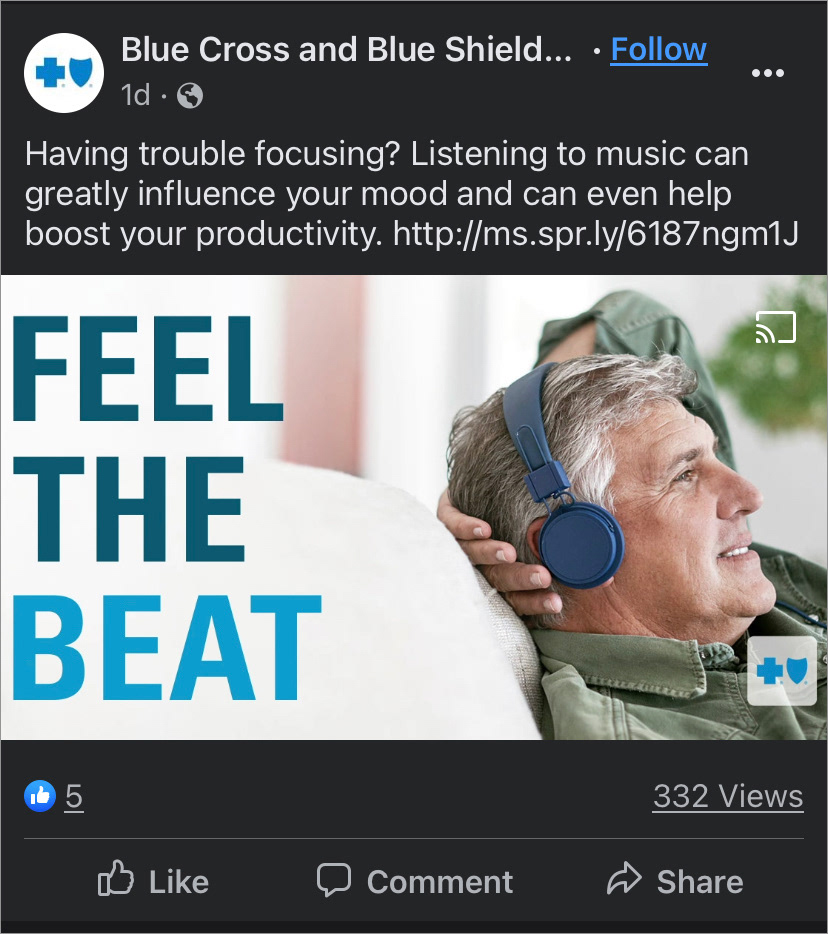This screenshot has height=934, width=828.
Task: Click the blue thumbs-up reaction icon
Action: [x=40, y=796]
